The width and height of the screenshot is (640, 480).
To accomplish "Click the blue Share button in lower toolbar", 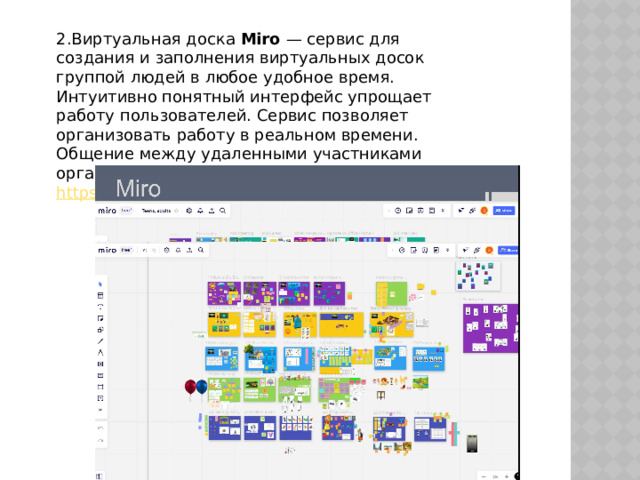I will click(x=509, y=250).
